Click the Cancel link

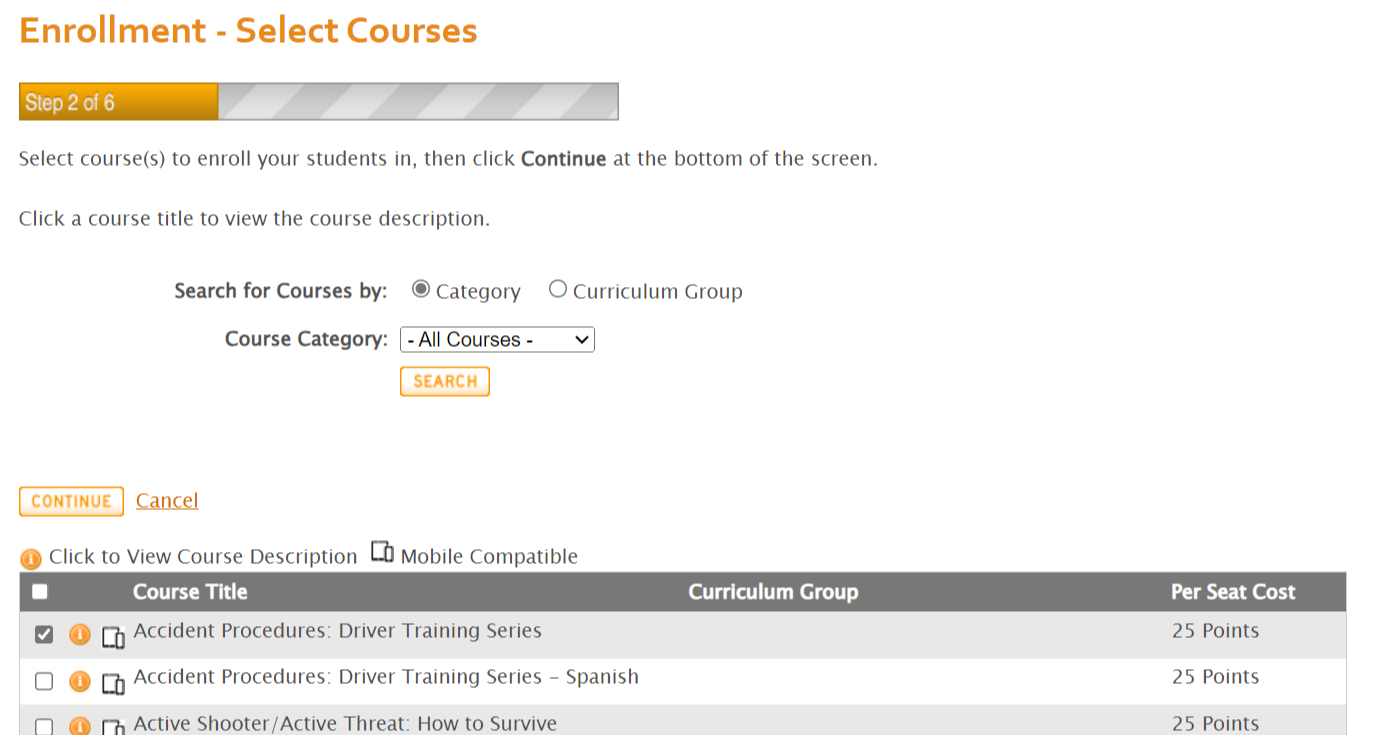pyautogui.click(x=167, y=501)
